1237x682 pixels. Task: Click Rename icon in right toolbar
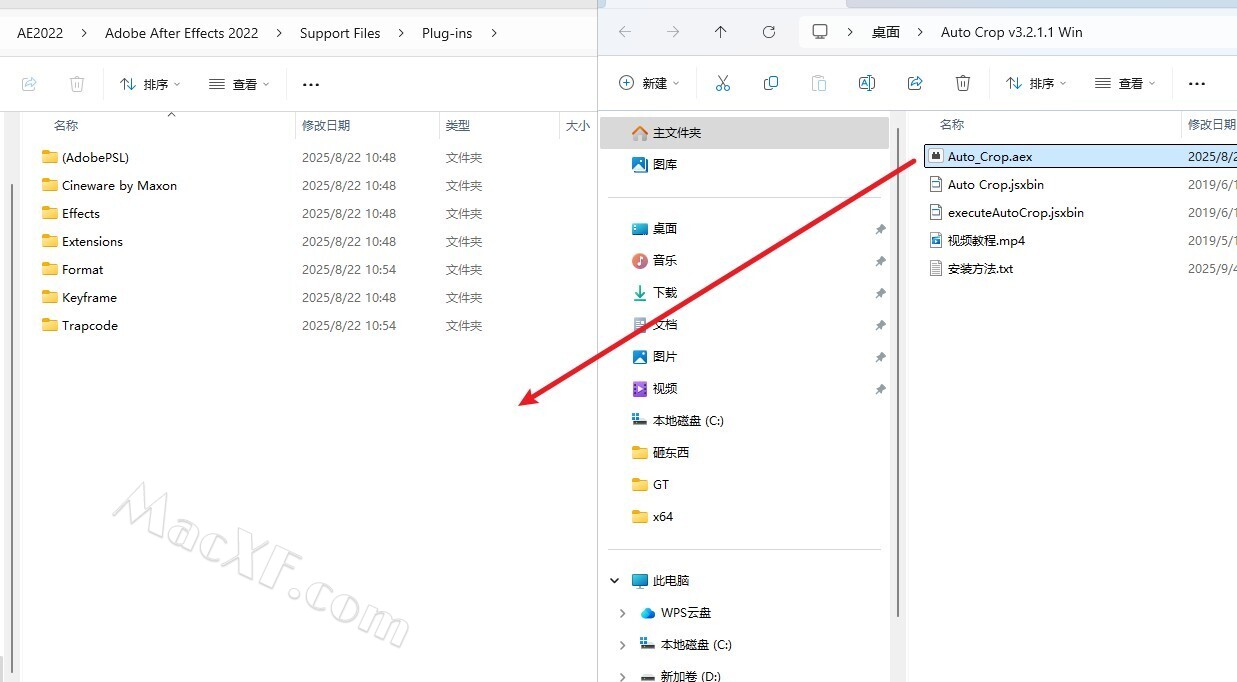(x=867, y=83)
